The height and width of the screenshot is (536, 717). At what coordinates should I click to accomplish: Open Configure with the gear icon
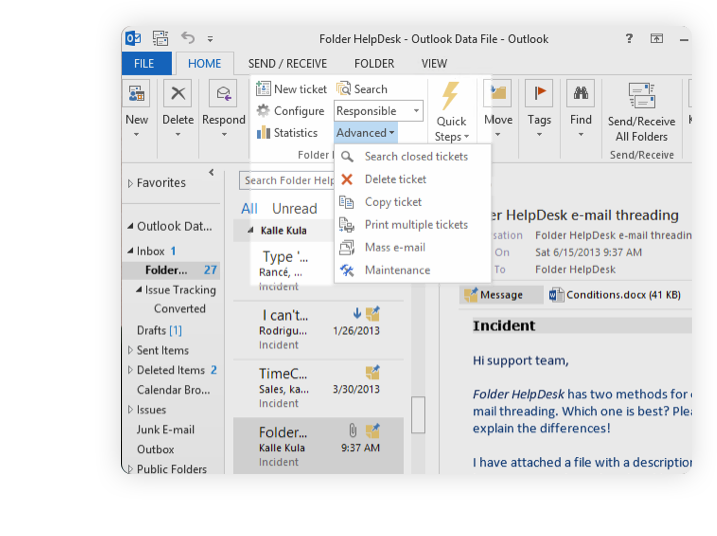tap(290, 111)
